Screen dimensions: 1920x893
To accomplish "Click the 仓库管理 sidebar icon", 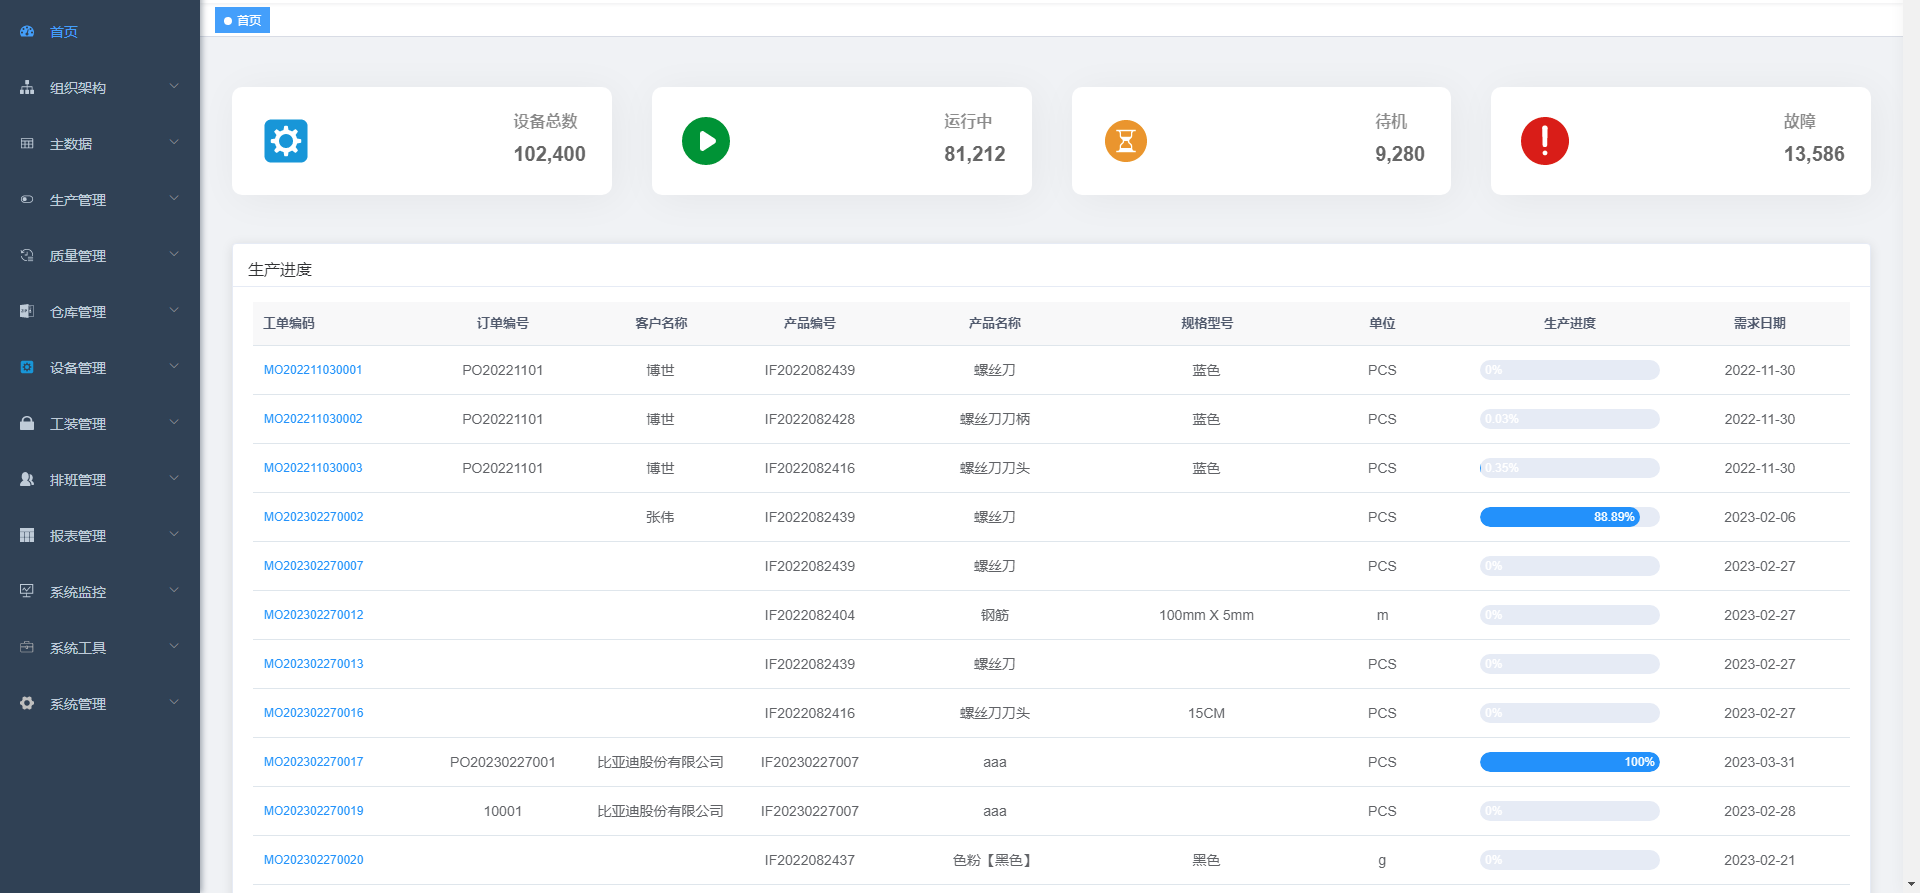I will click(x=27, y=312).
